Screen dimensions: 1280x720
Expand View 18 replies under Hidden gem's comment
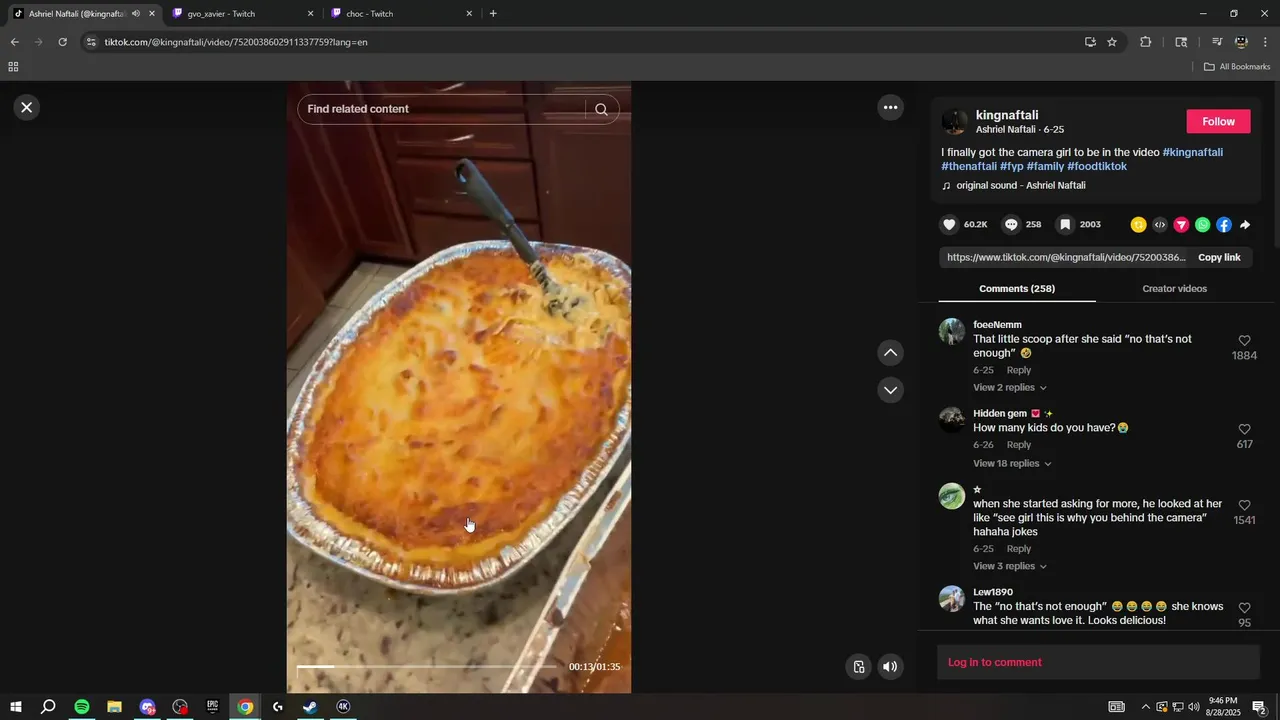click(x=1013, y=463)
